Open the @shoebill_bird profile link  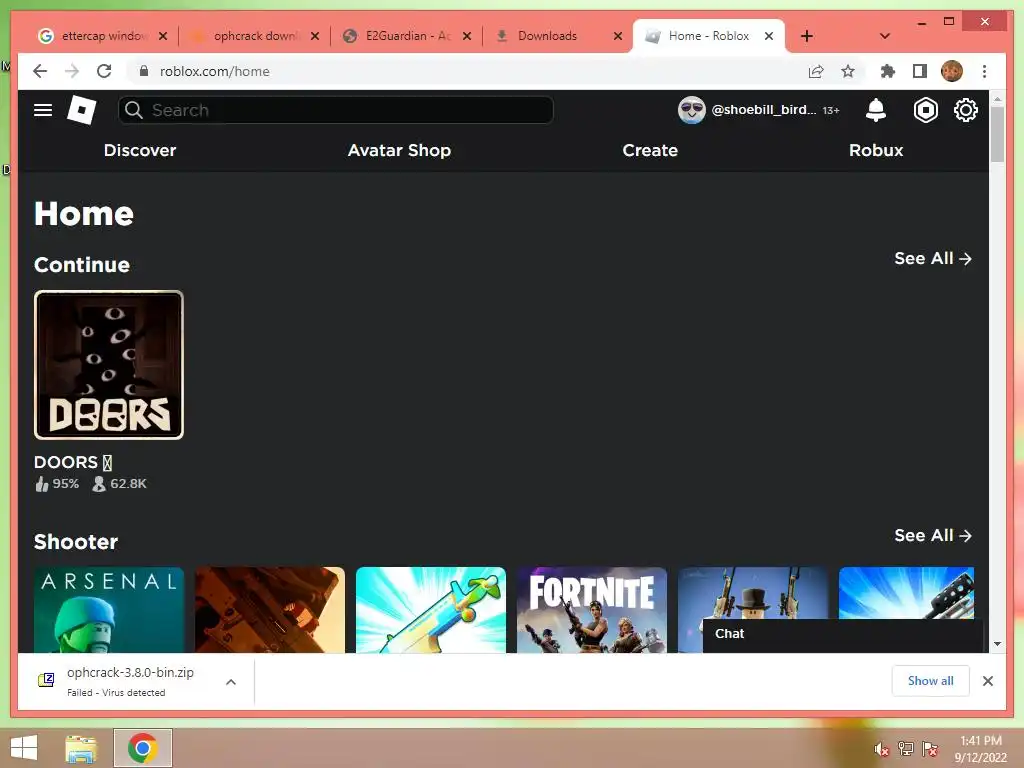[x=763, y=110]
